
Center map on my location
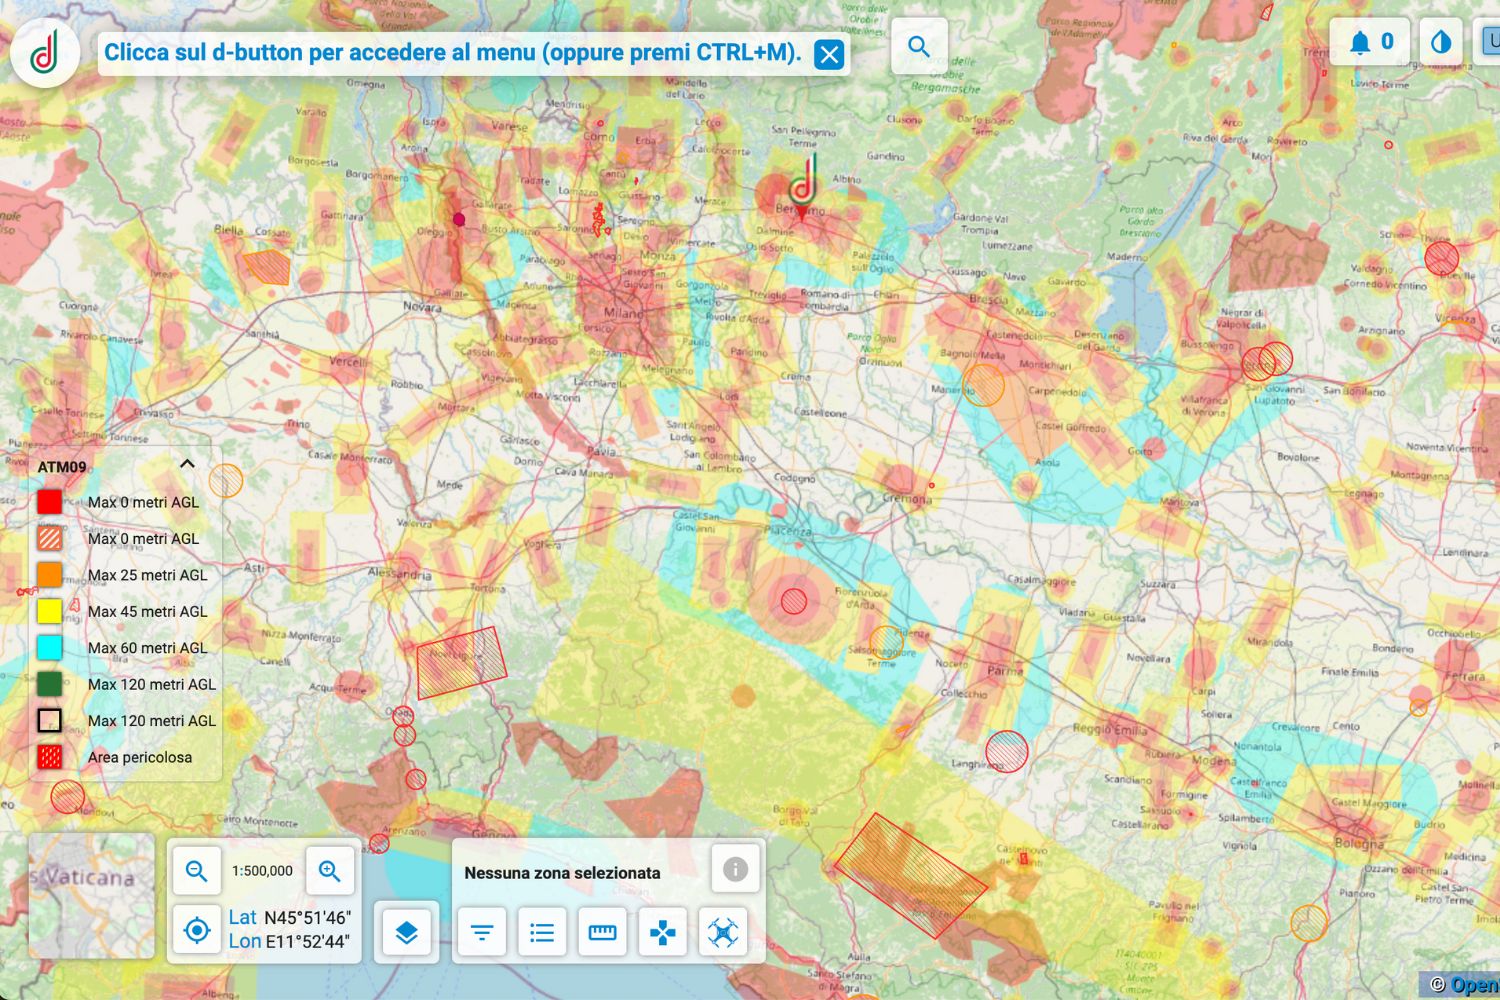coord(197,931)
